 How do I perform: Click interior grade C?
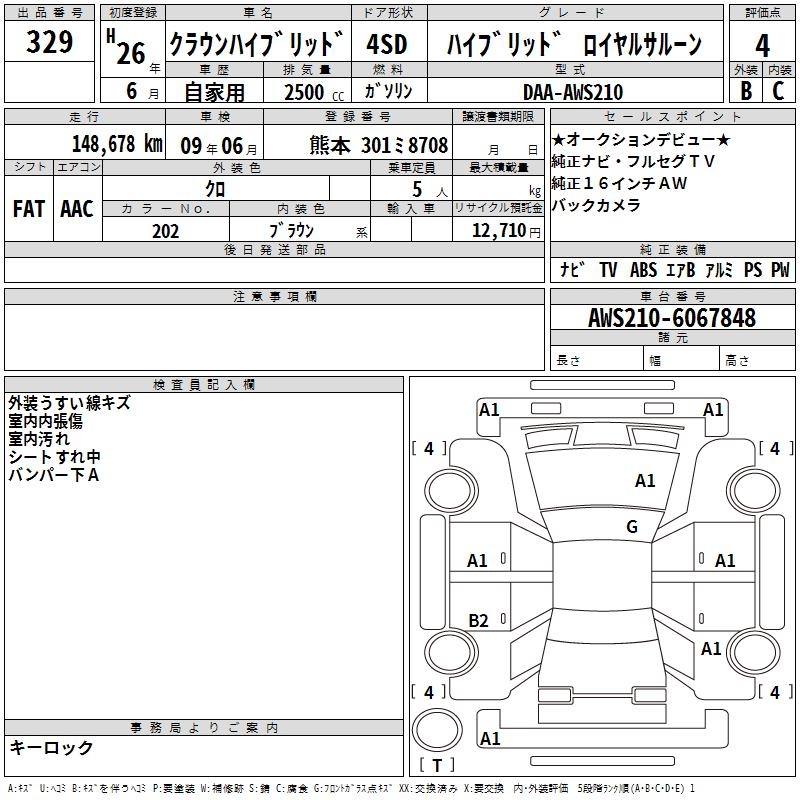(x=778, y=91)
